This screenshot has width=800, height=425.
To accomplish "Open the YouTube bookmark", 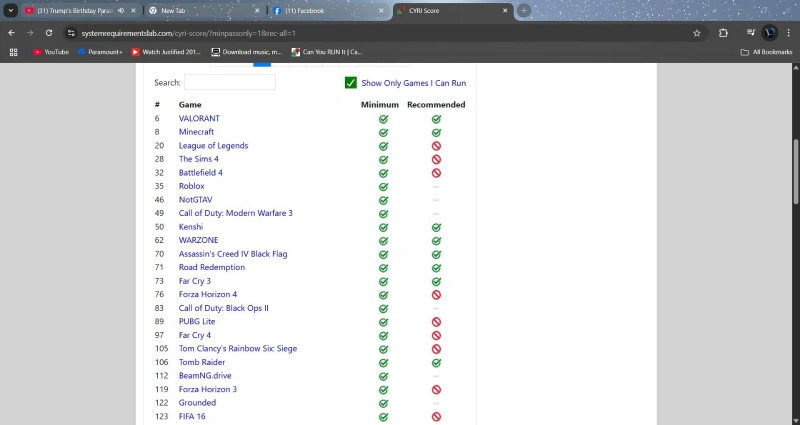I will tap(51, 52).
